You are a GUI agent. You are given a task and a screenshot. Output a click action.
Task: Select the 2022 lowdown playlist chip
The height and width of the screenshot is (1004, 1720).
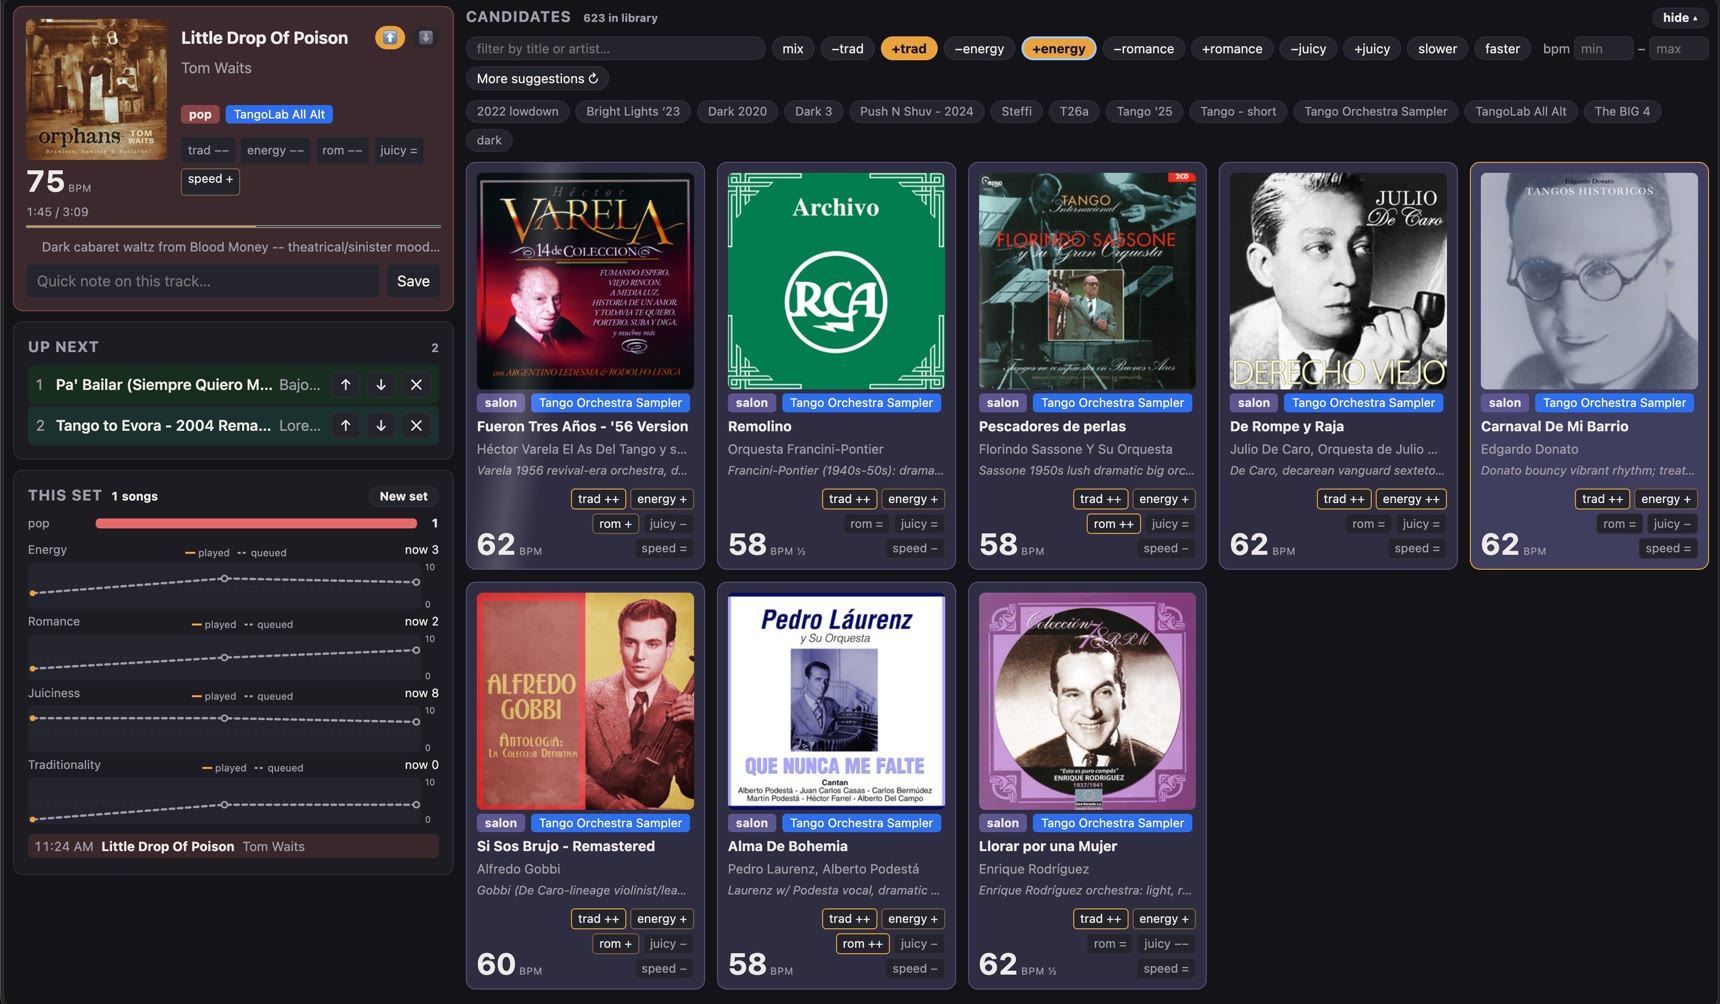point(517,111)
